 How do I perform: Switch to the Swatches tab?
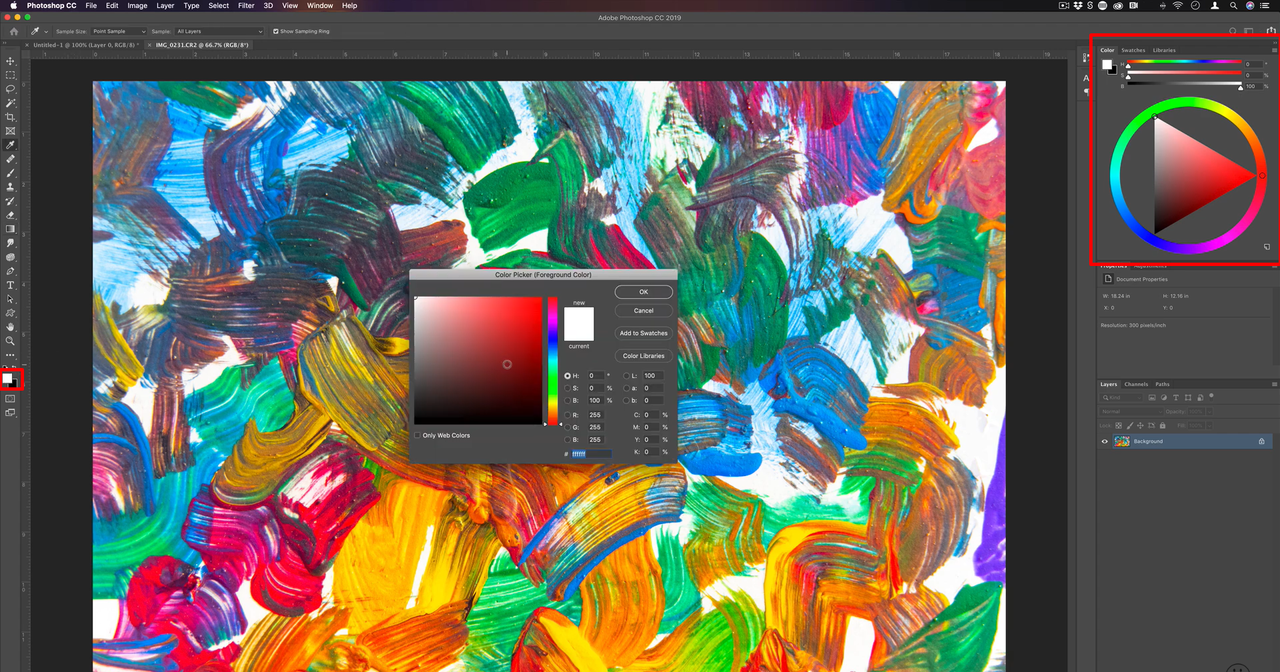1133,50
